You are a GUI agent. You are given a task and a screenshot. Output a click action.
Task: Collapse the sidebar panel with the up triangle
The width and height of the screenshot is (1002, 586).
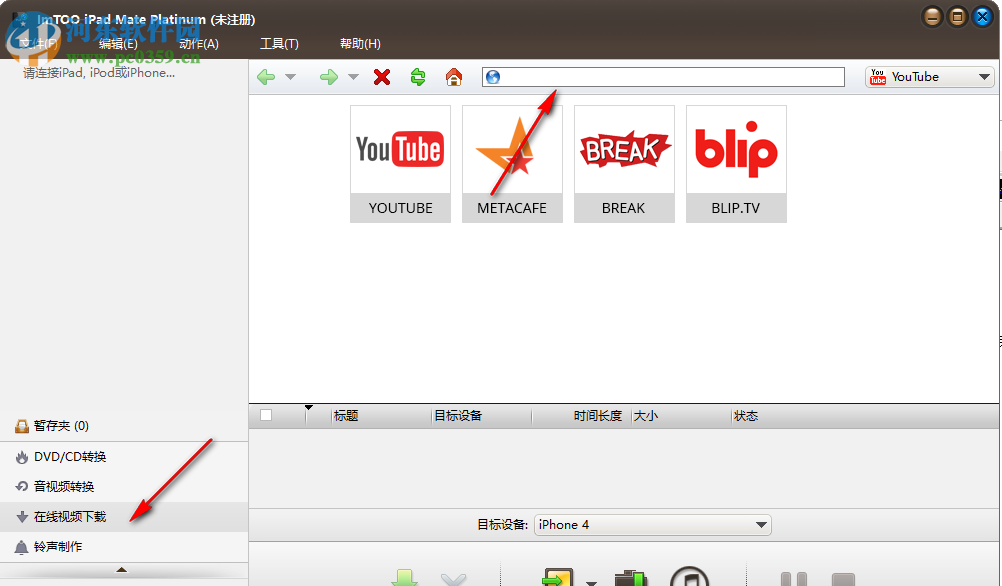click(121, 569)
